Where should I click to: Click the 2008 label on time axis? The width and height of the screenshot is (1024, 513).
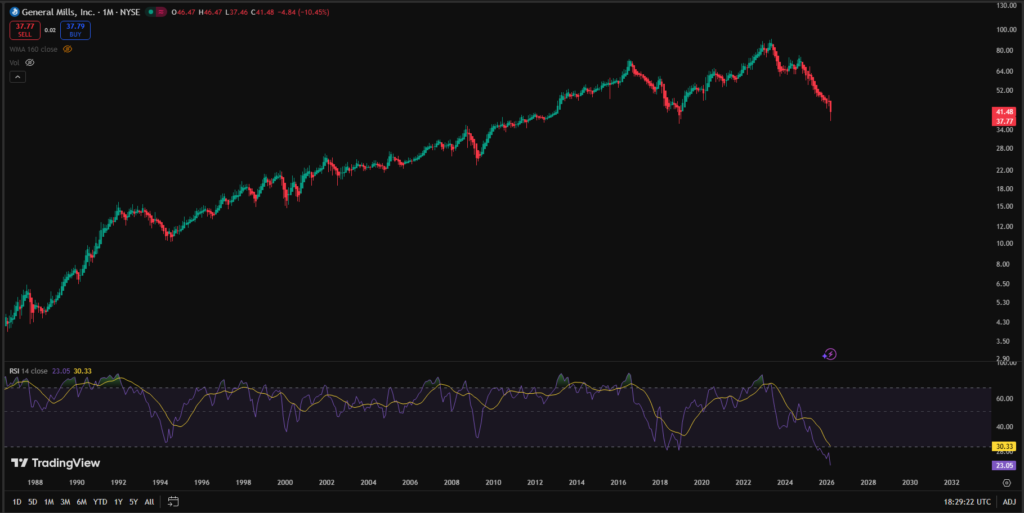point(451,483)
